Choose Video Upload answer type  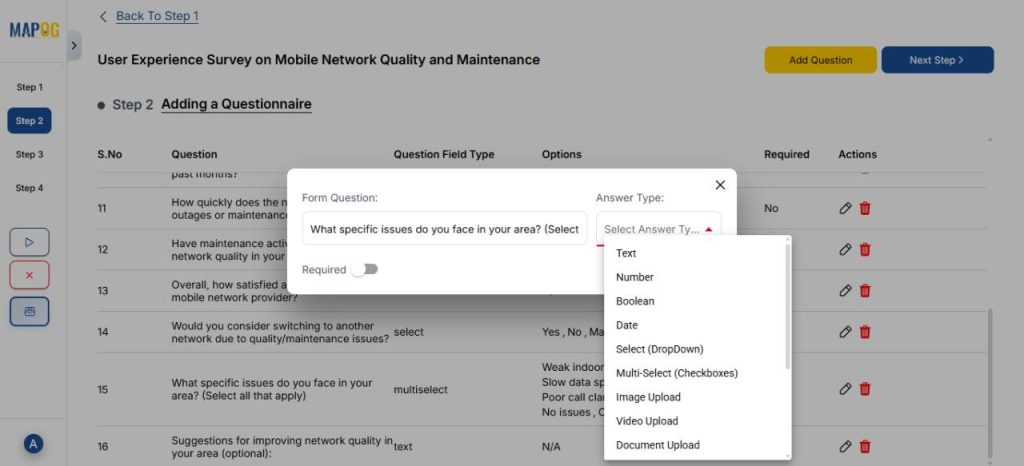point(696,421)
